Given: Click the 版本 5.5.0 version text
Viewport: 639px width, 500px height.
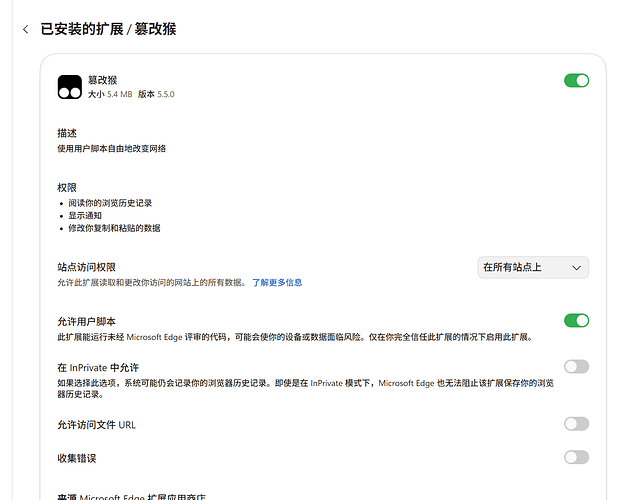Looking at the screenshot, I should [156, 94].
